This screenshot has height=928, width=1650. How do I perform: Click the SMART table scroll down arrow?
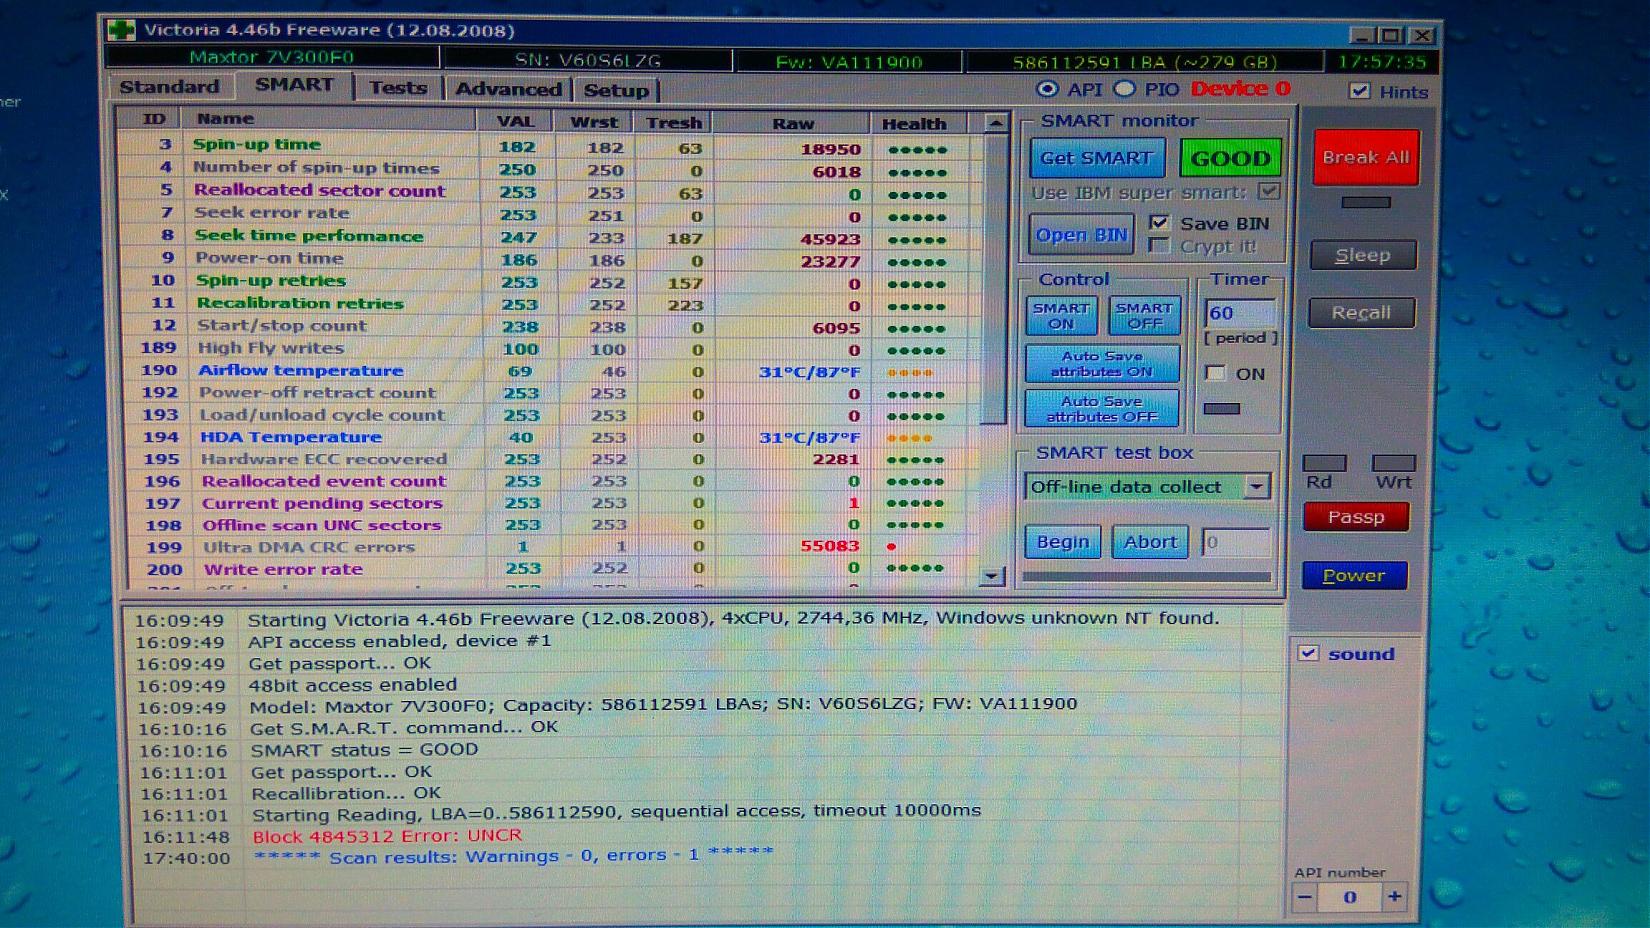pos(991,575)
